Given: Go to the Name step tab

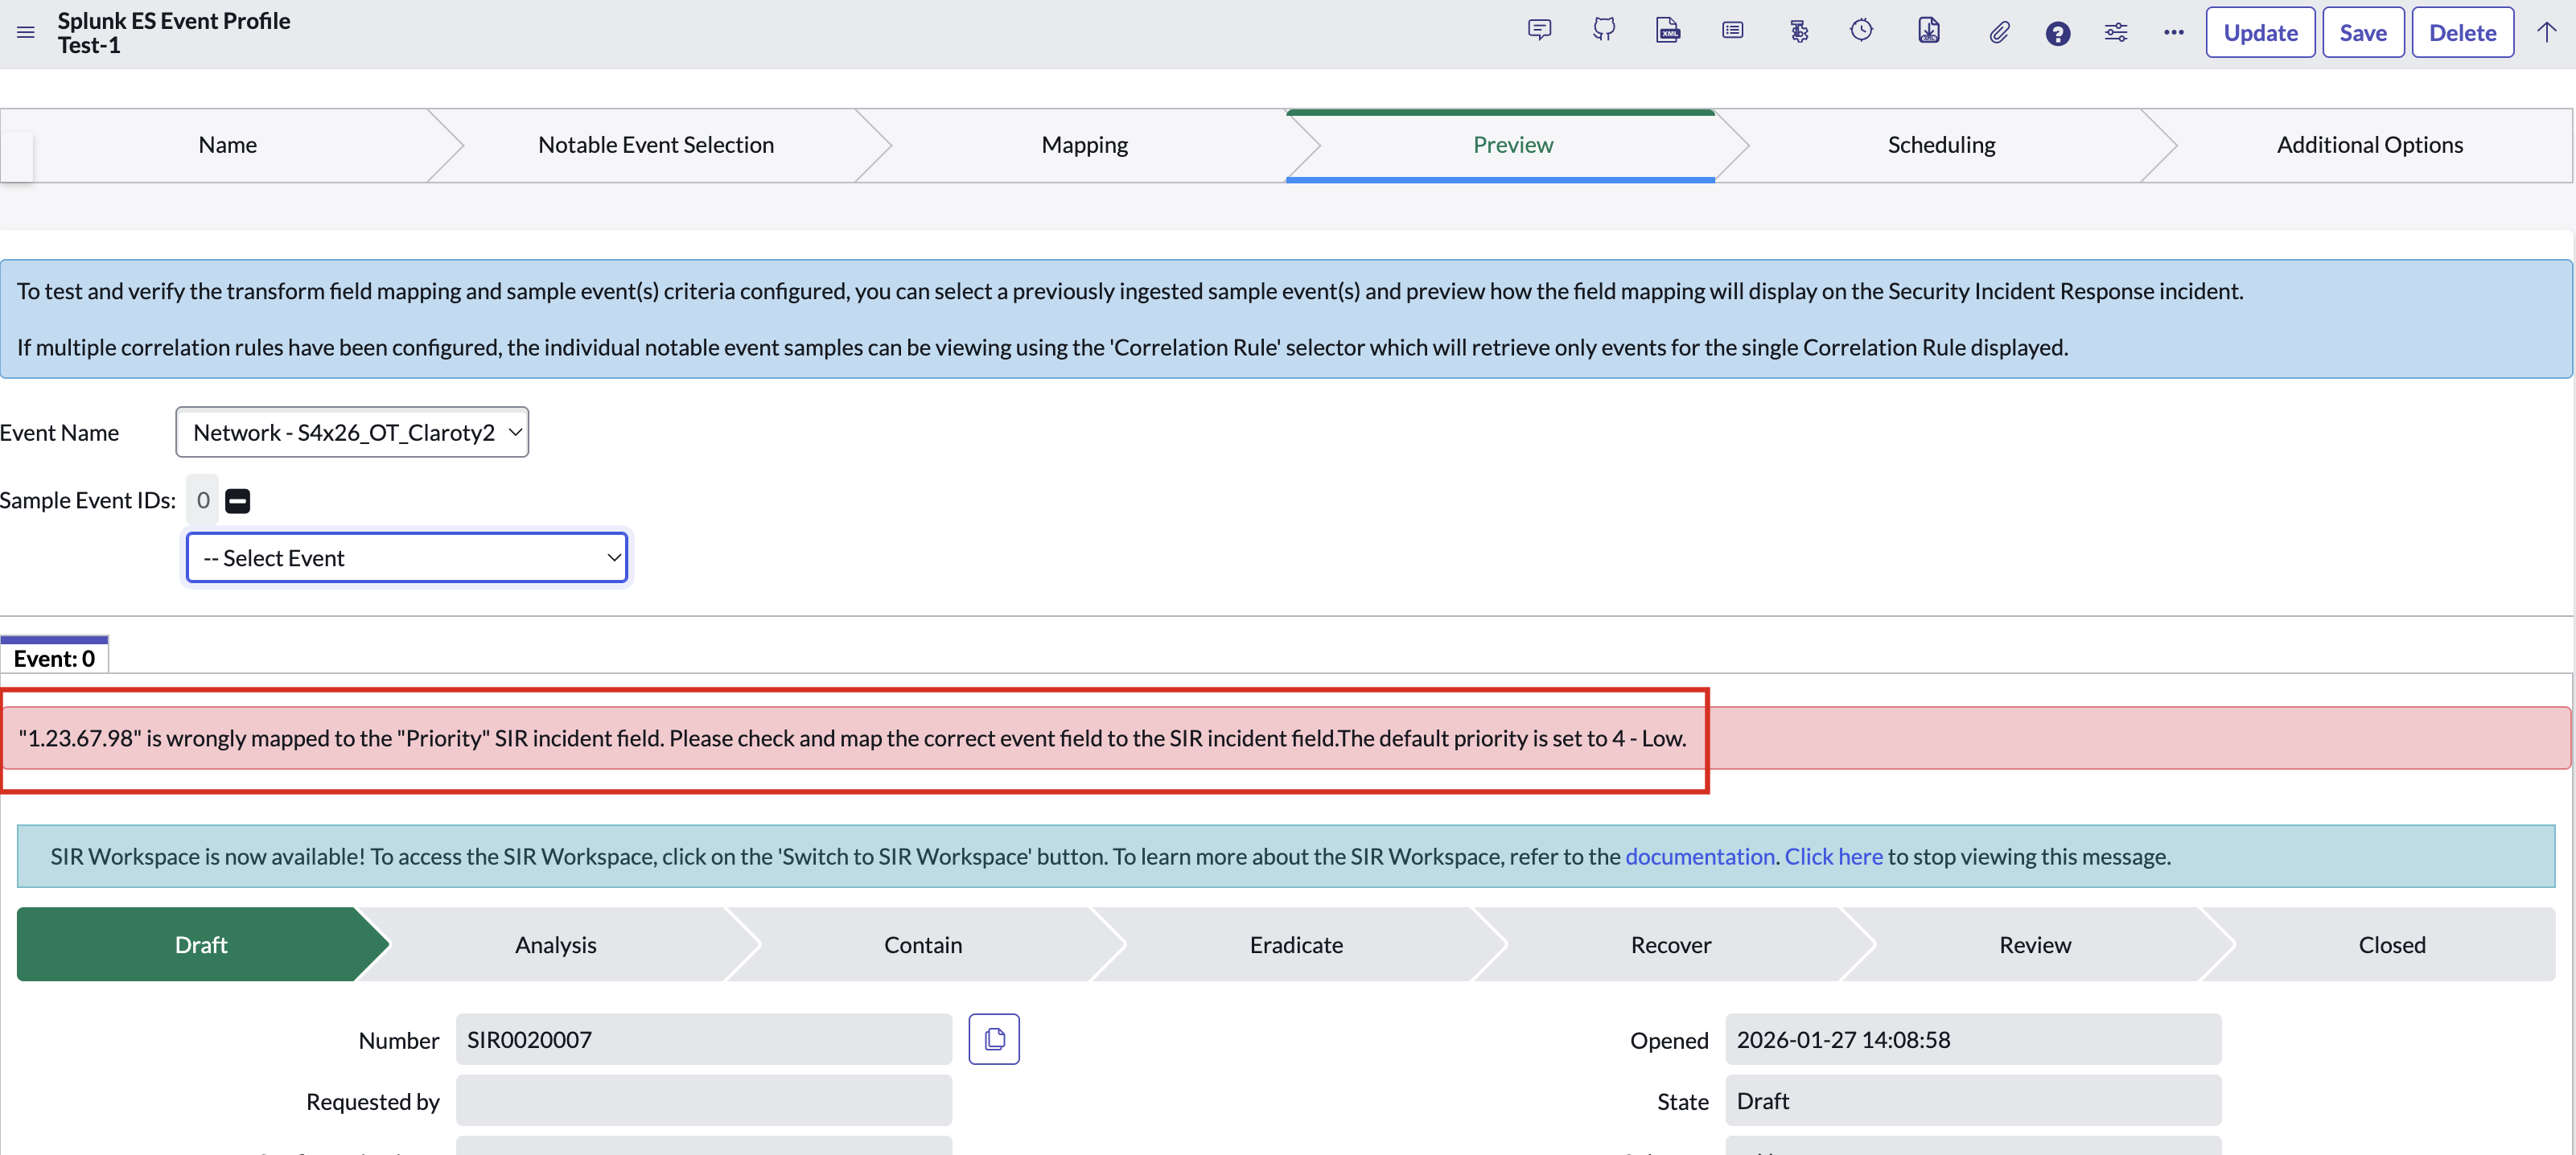Looking at the screenshot, I should 228,145.
